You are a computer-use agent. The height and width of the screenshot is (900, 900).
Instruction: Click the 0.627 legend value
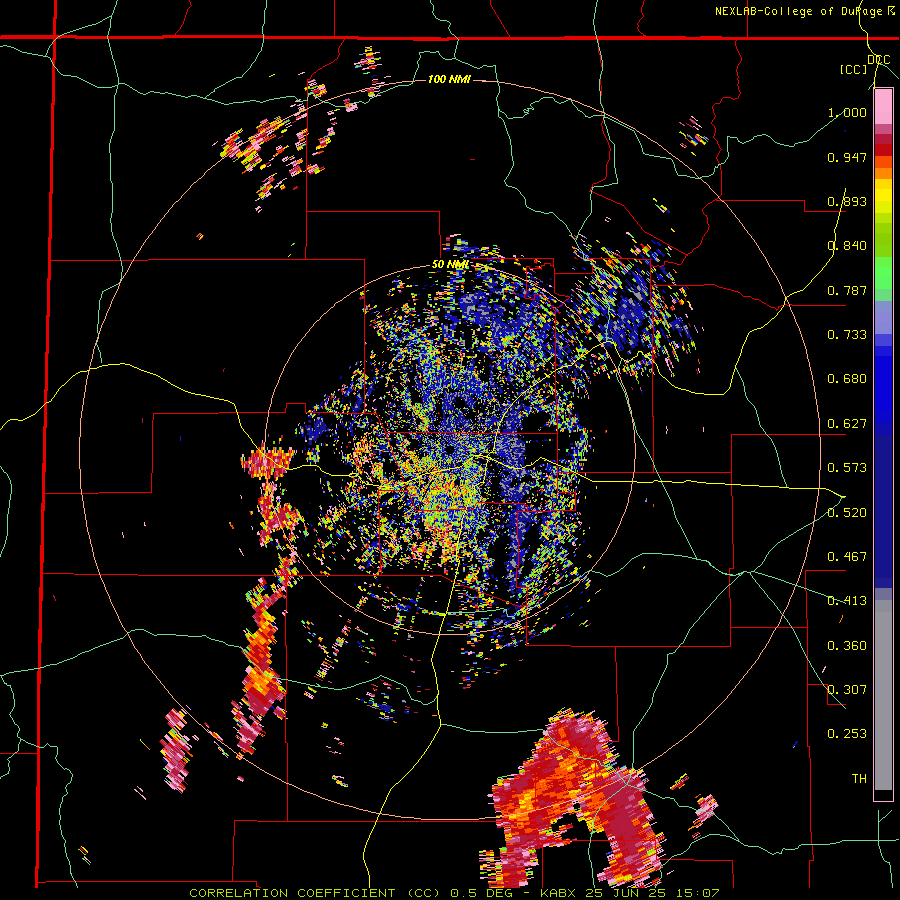847,424
